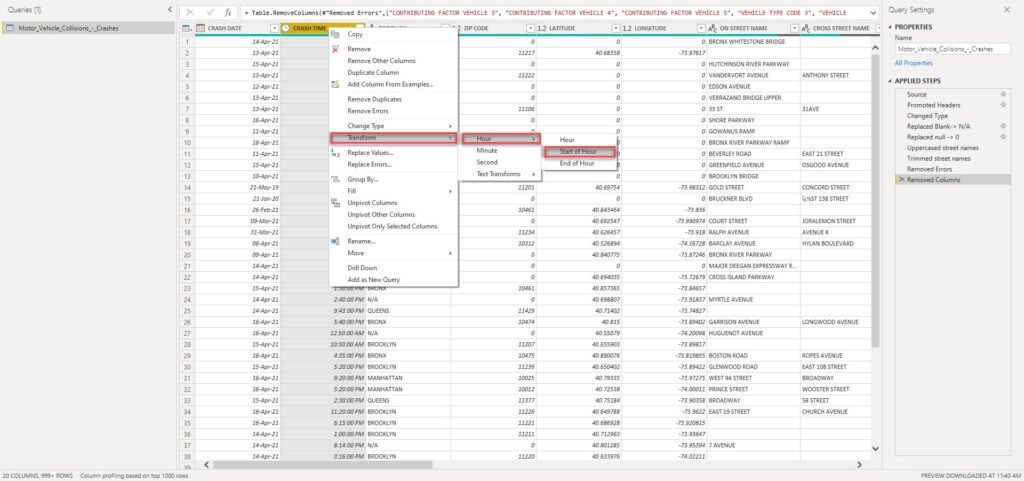Select Remove Duplicates in context menu
Screen dimensions: 1024x481
(x=374, y=99)
